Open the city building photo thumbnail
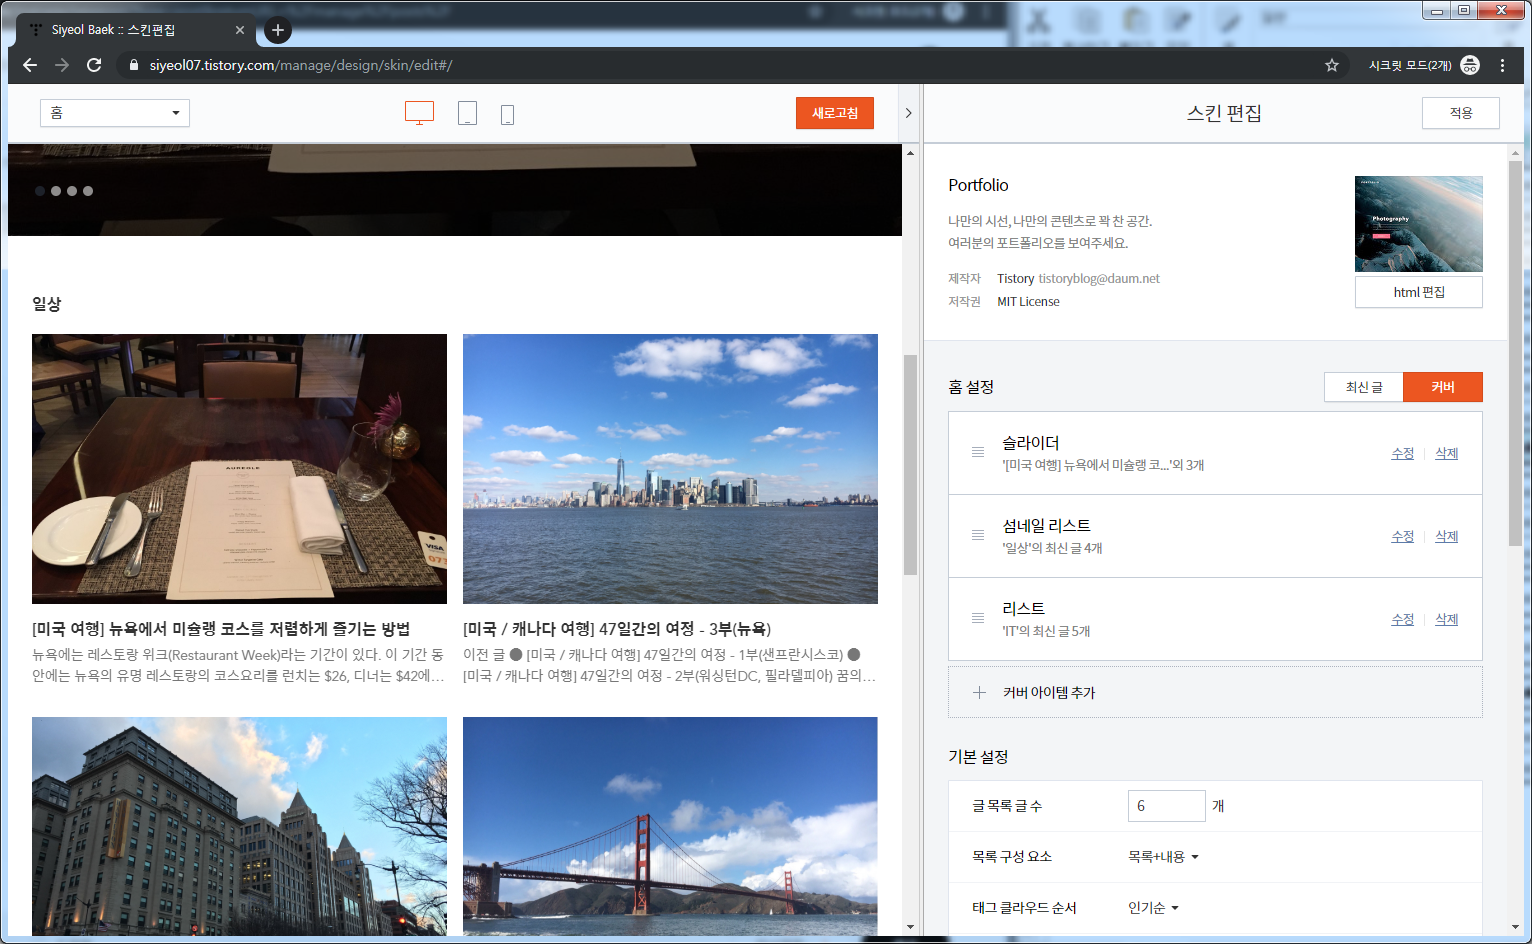This screenshot has width=1532, height=944. coord(239,826)
